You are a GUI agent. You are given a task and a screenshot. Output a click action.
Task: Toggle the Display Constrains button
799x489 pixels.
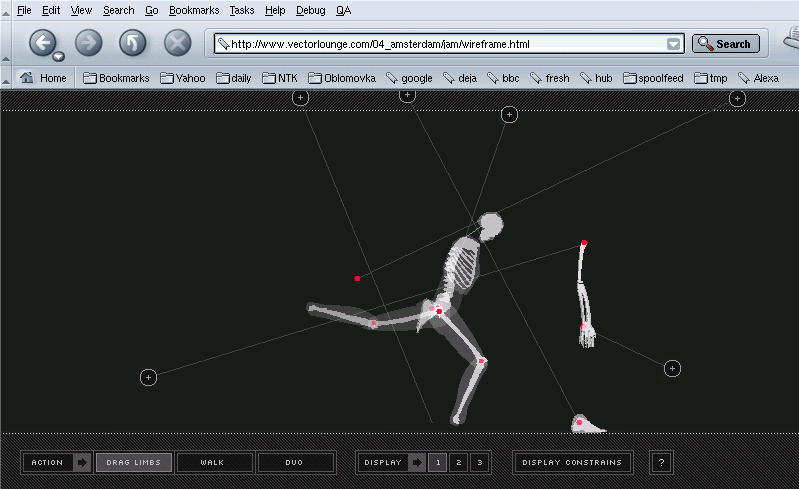572,463
